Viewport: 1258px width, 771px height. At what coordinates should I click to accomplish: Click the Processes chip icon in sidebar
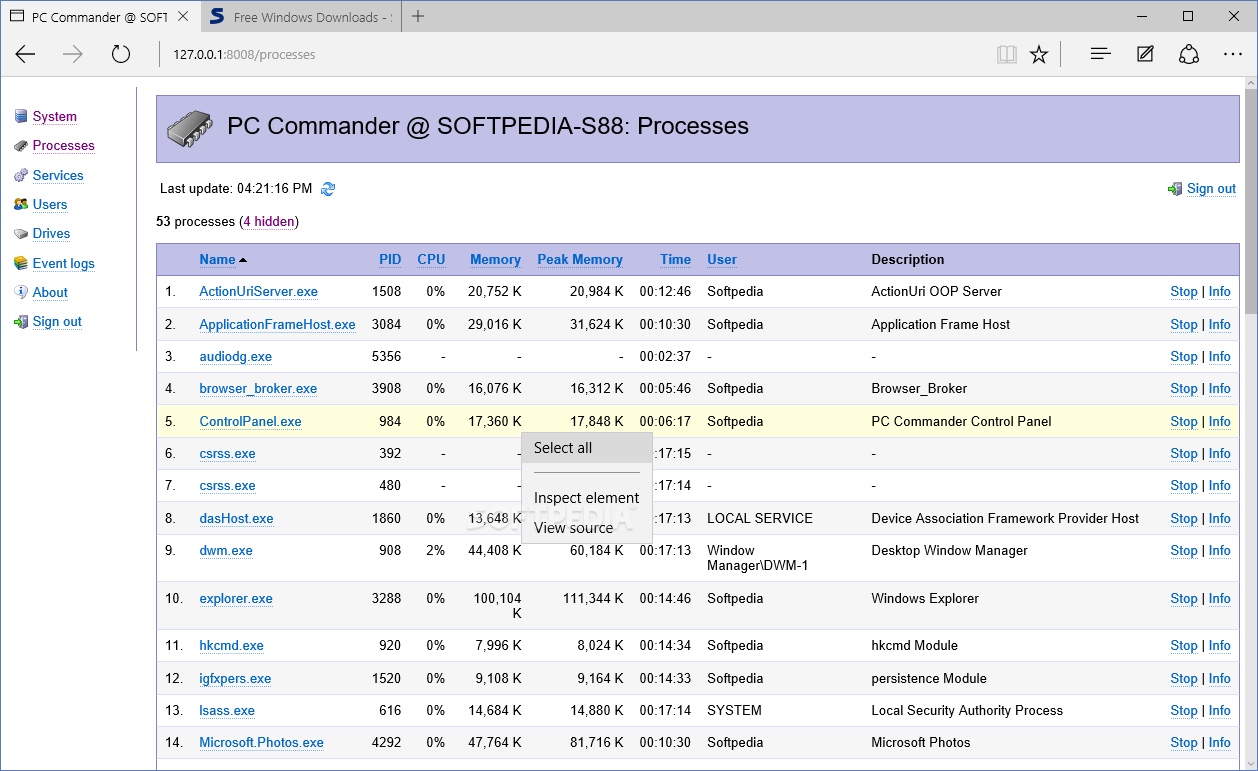click(21, 146)
